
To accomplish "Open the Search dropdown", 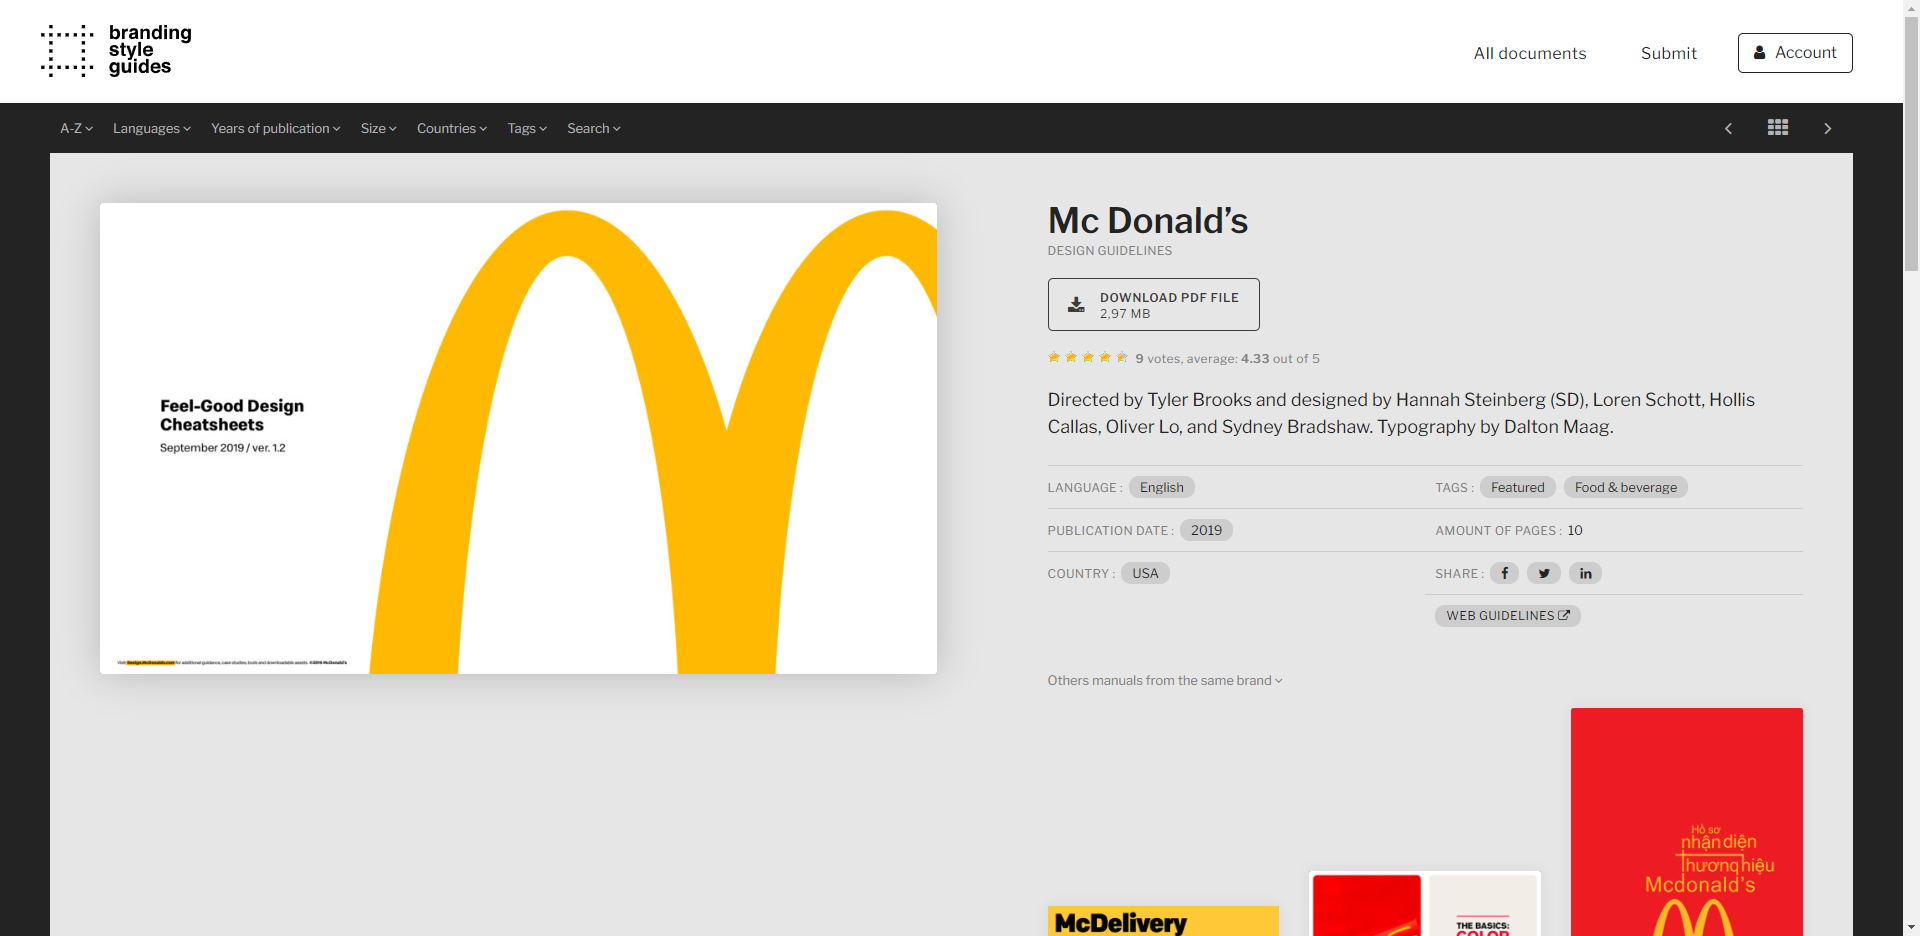I will (x=593, y=128).
